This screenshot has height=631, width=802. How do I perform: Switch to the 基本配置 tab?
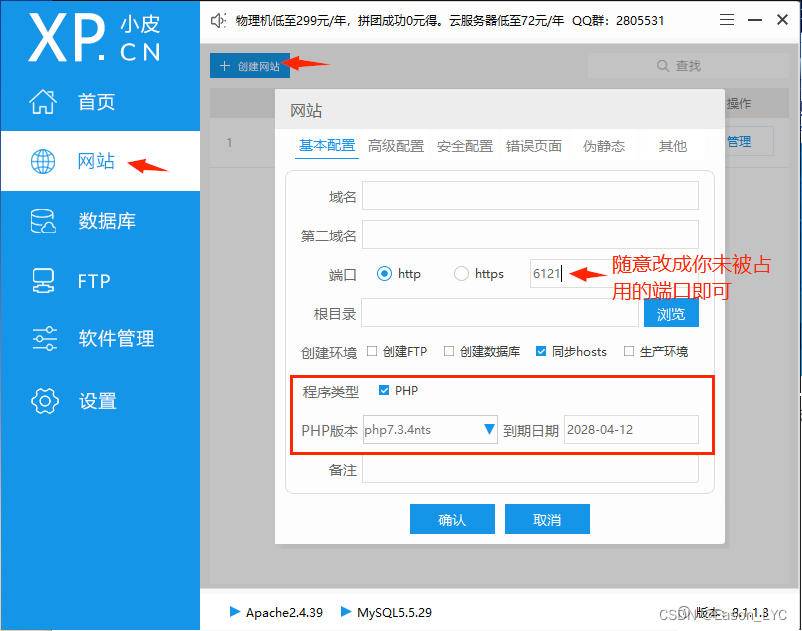coord(327,146)
